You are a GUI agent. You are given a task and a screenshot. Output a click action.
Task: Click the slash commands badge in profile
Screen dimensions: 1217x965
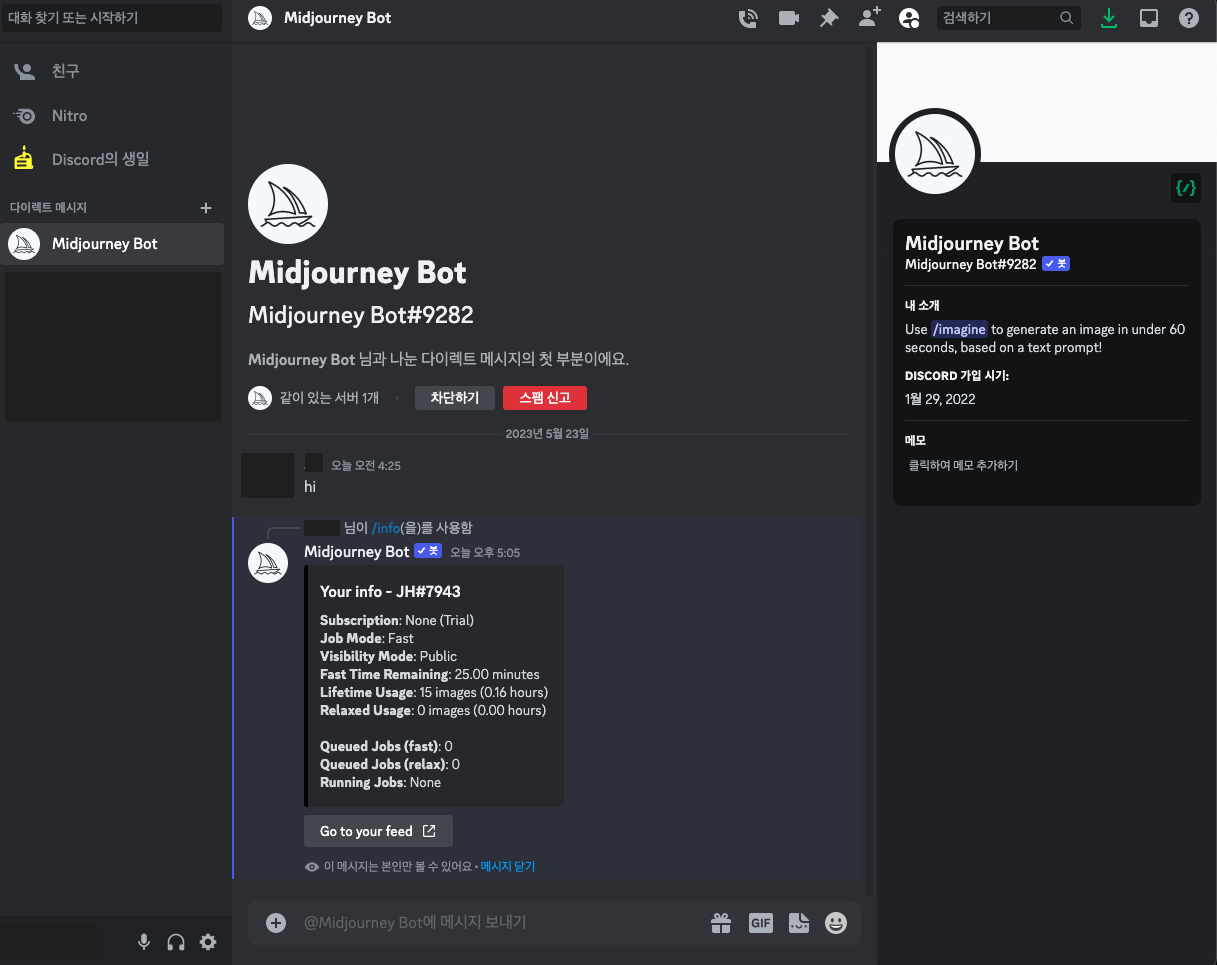(1186, 187)
